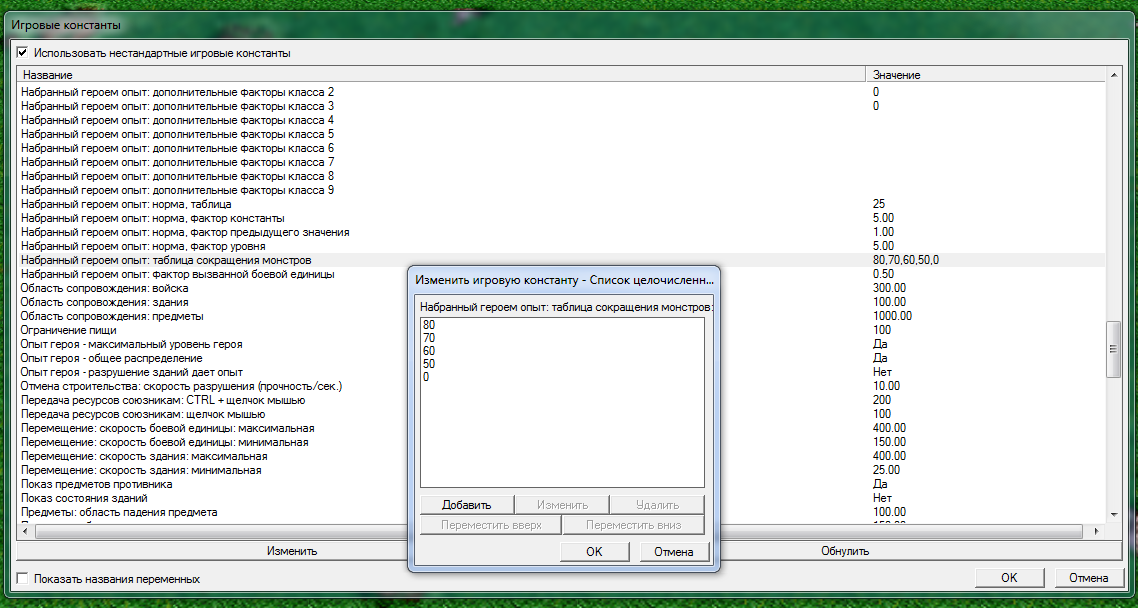Confirm main window with bottom-right OK
The width and height of the screenshot is (1138, 608).
[1009, 578]
